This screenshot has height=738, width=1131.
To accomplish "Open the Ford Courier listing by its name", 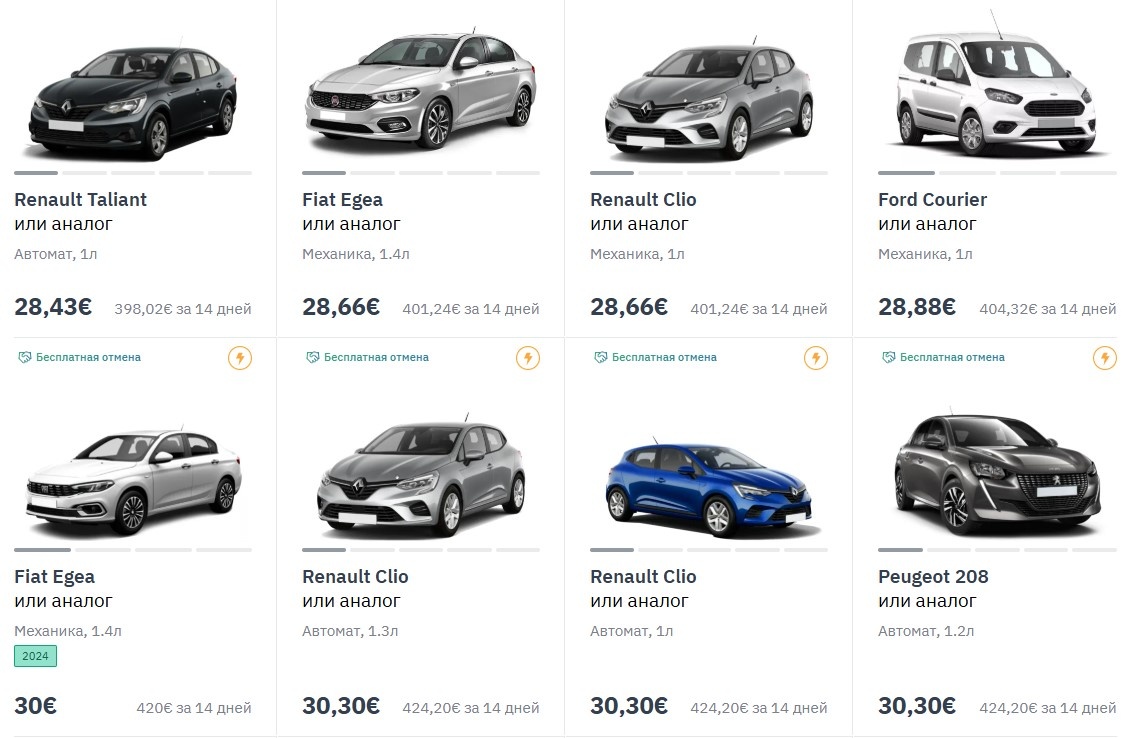I will pos(932,199).
